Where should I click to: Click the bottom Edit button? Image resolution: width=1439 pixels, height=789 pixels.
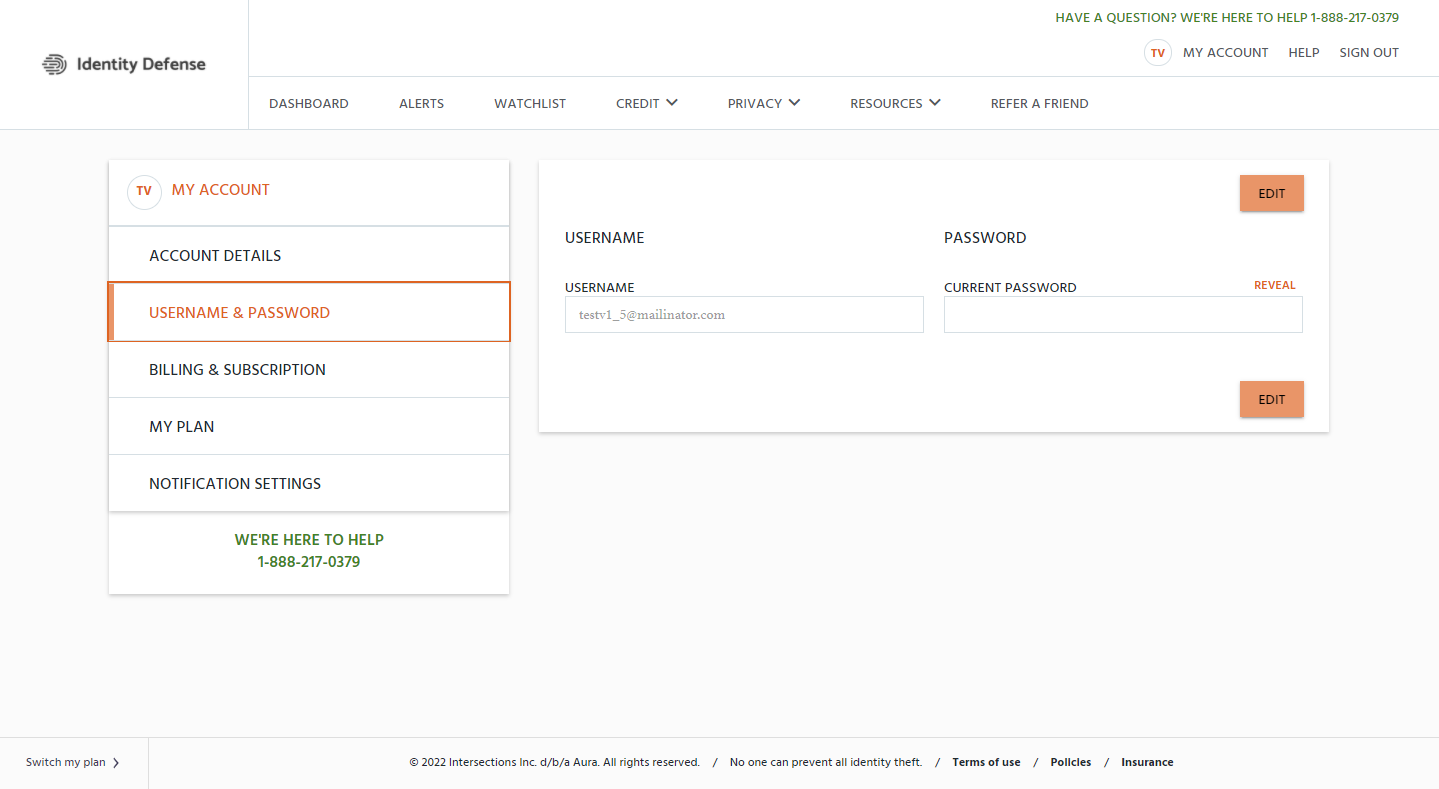[x=1271, y=399]
